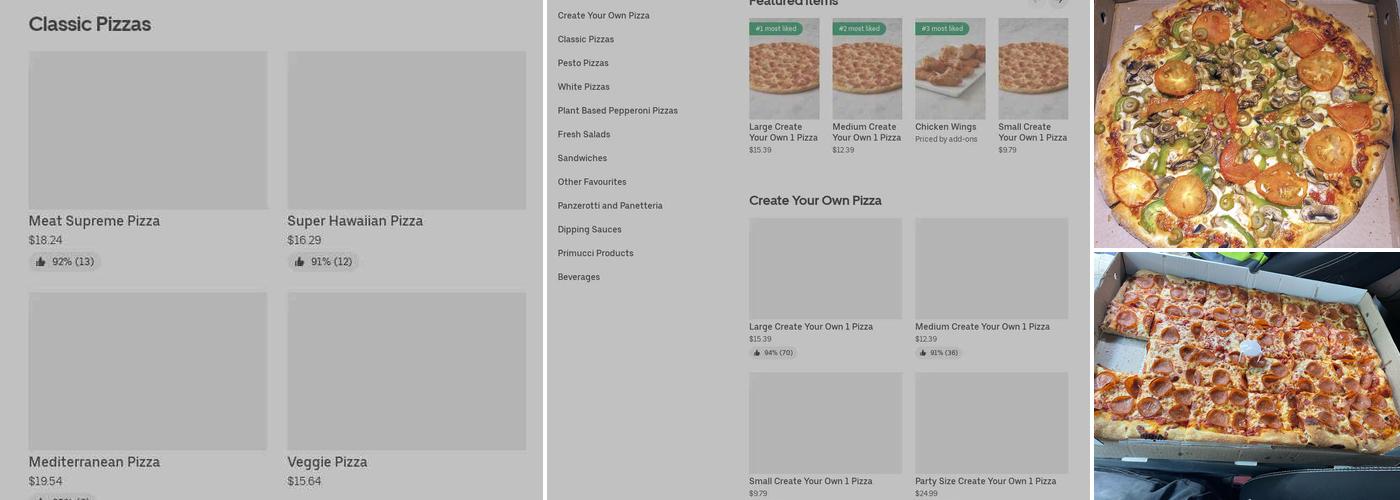Open the Veggie Pizza item
Image resolution: width=1400 pixels, height=500 pixels.
pyautogui.click(x=406, y=372)
